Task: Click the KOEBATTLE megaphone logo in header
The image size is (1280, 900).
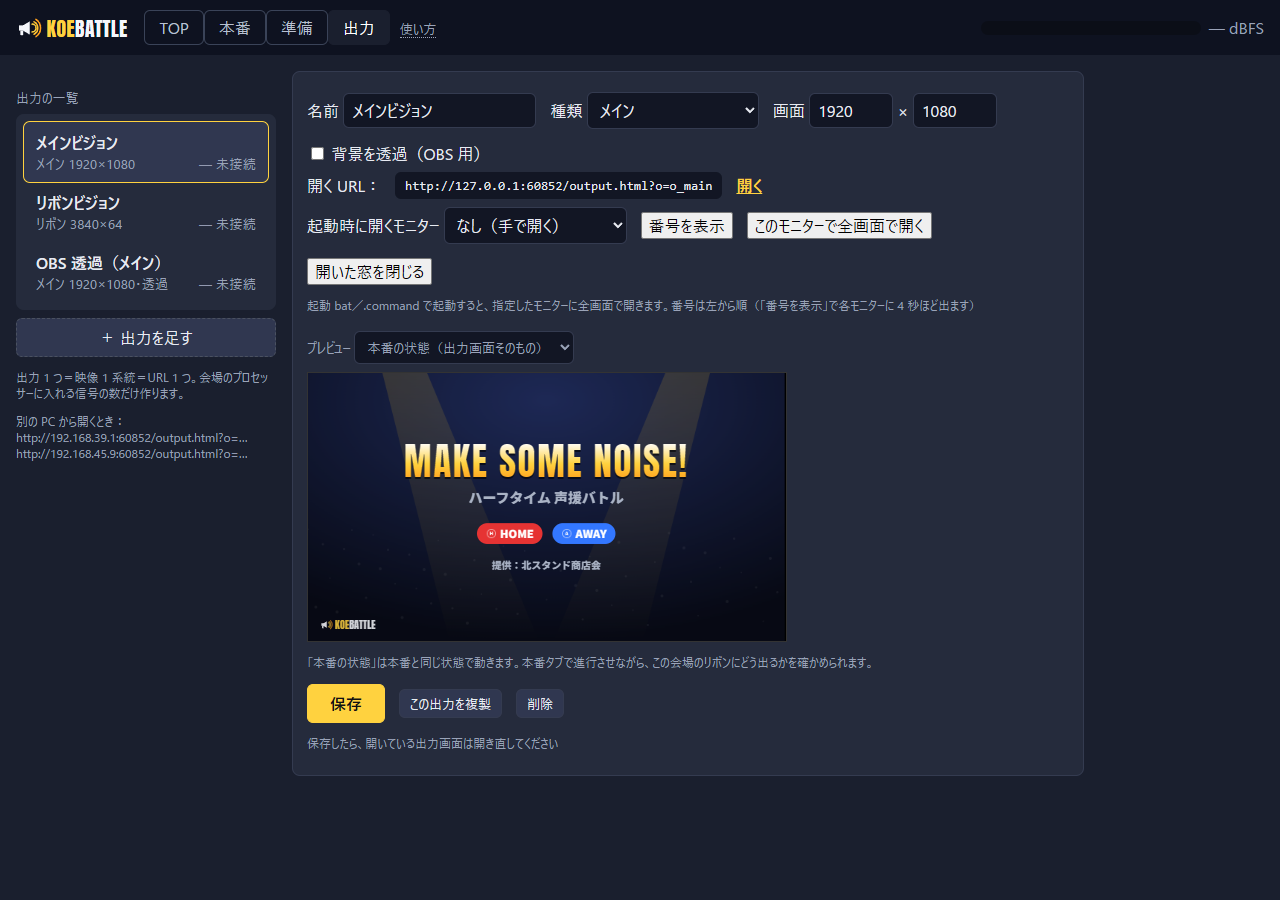Action: (x=73, y=28)
